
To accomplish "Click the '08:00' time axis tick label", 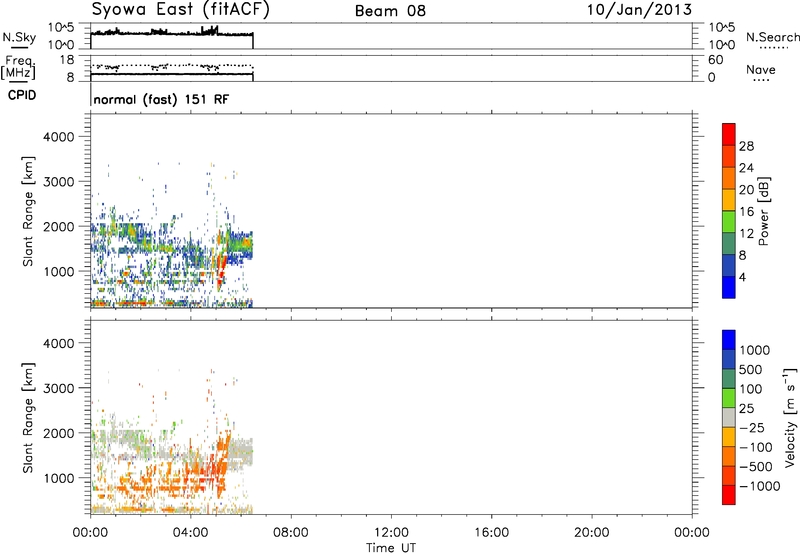I will [x=291, y=533].
